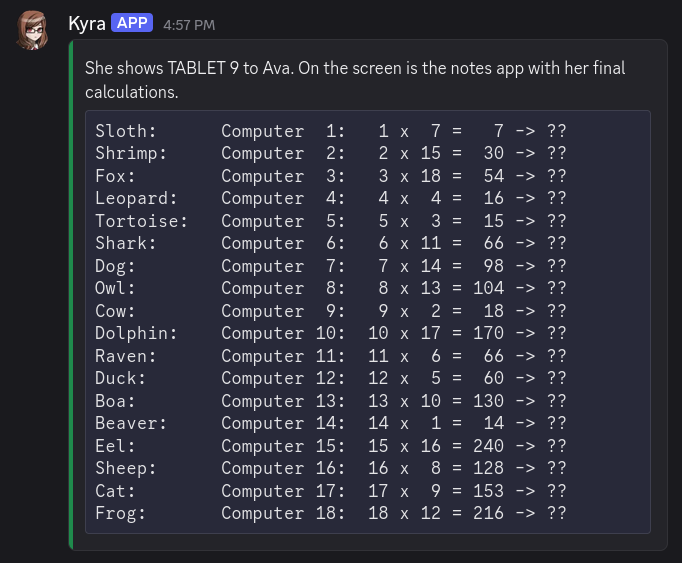Click the Fox Computer 3 line

coord(331,176)
